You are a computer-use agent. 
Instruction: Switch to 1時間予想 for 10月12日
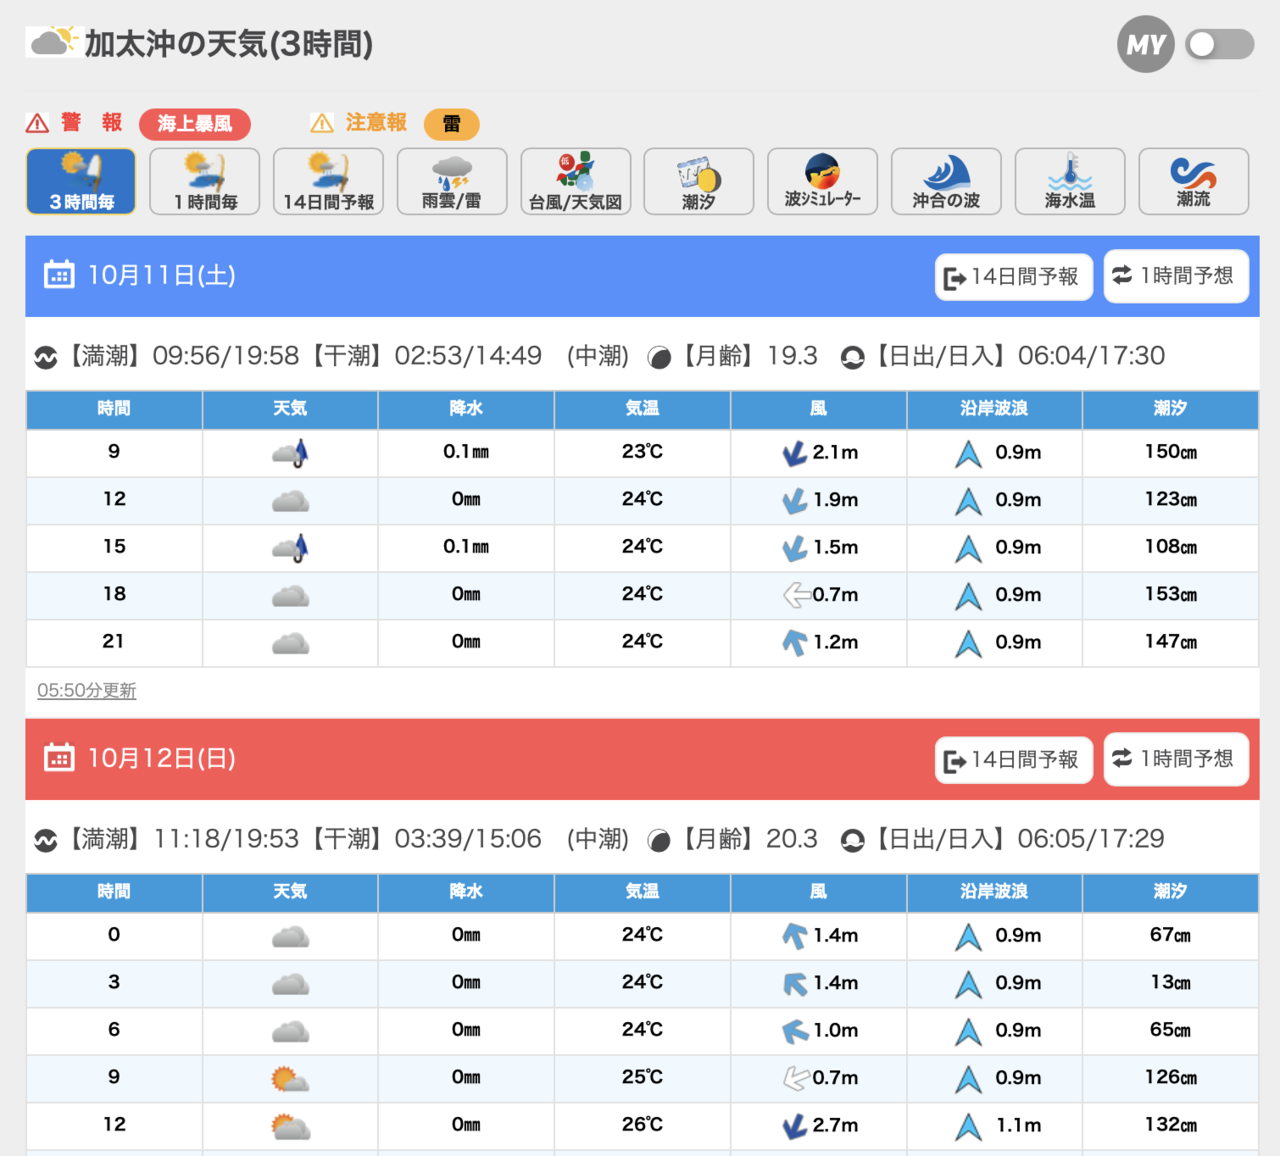tap(1175, 759)
